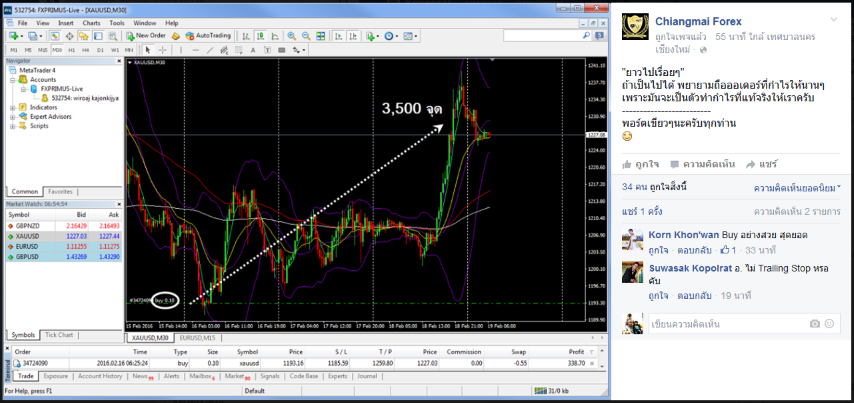Viewport: 854px width, 403px height.
Task: Switch to Candlesticks chart icon
Action: 261,36
